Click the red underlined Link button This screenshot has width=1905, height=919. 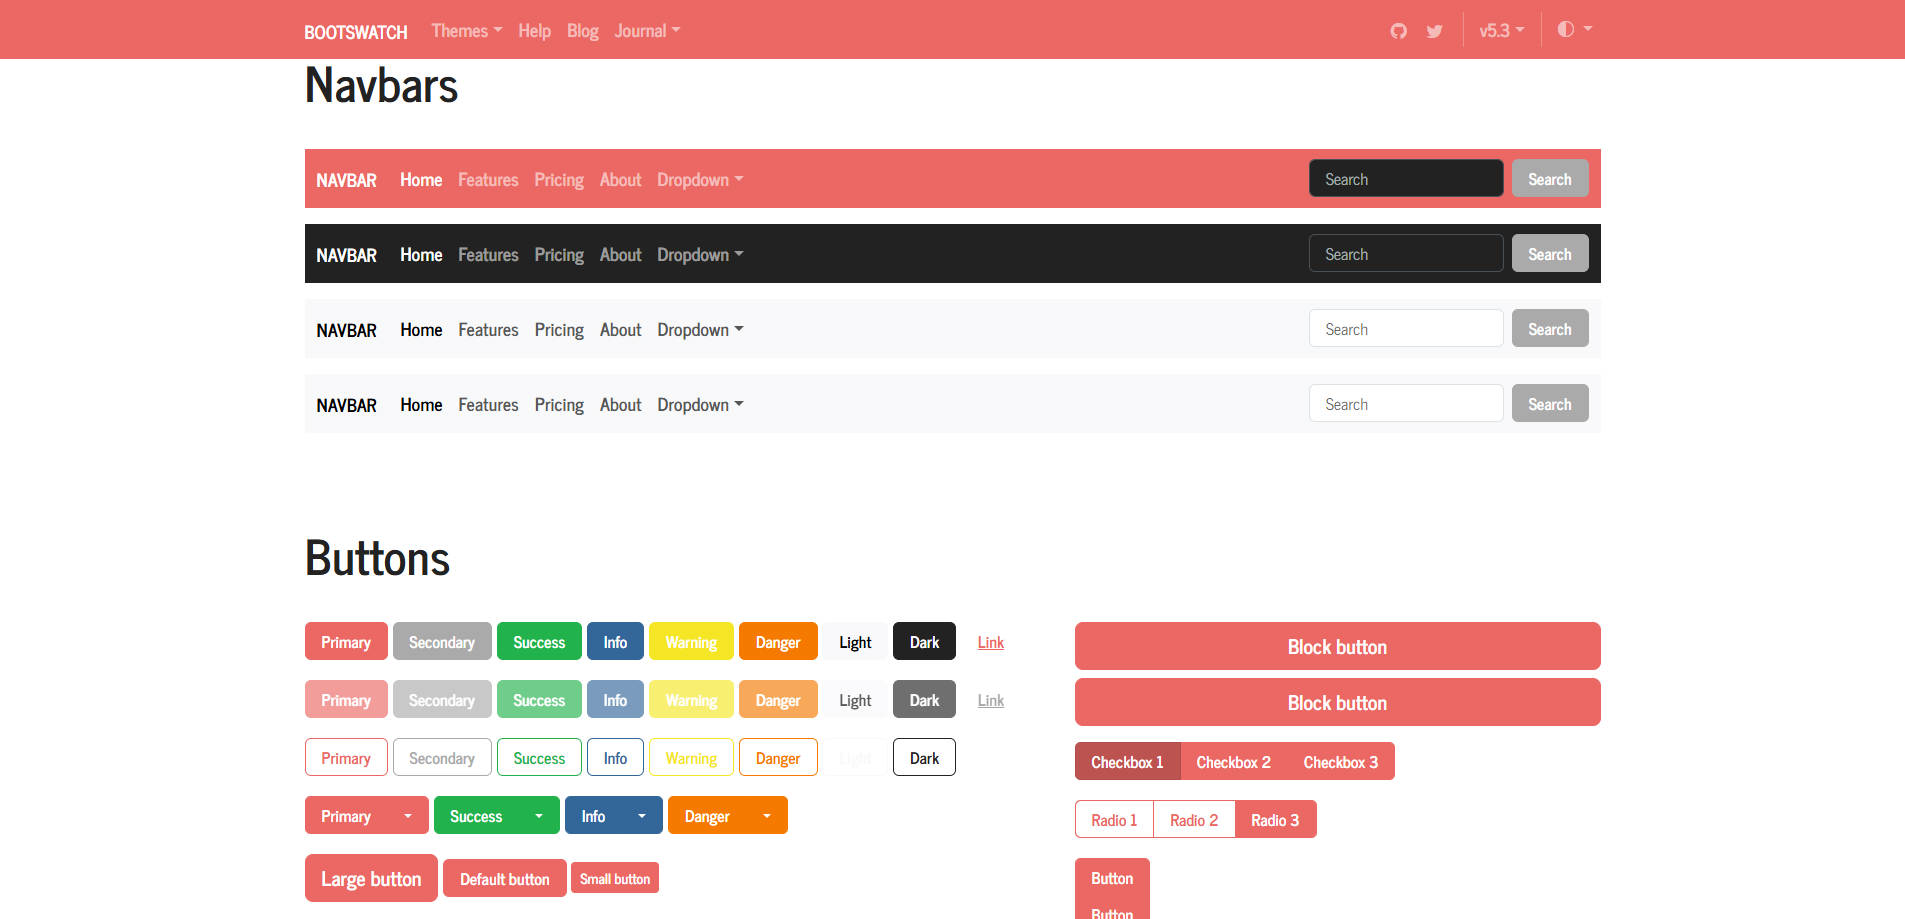(x=990, y=642)
